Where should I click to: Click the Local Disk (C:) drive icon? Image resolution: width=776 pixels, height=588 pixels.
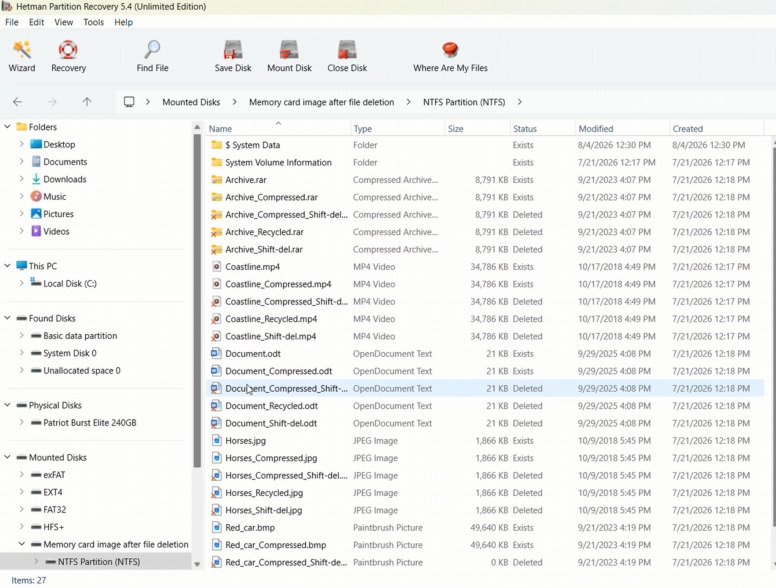[x=36, y=283]
